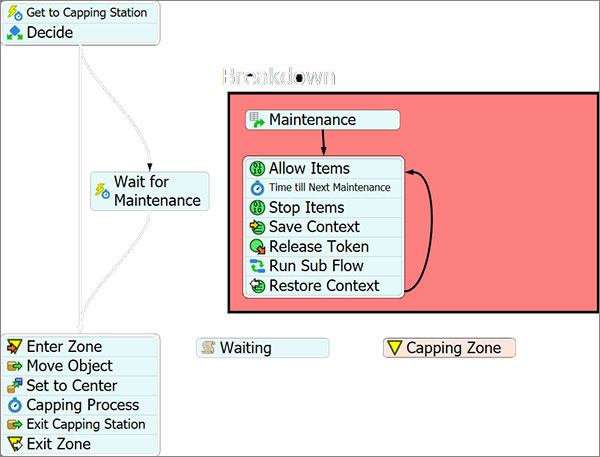Screen dimensions: 600x457
Task: Click the Stop Items activity icon
Action: 257,208
